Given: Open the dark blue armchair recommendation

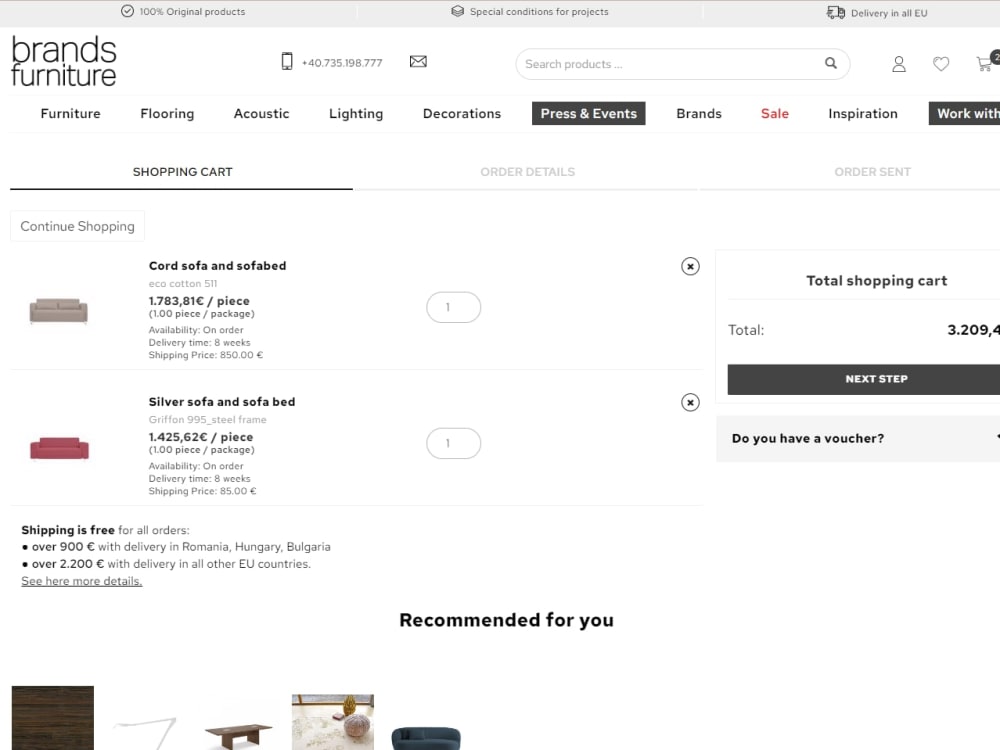Looking at the screenshot, I should [426, 738].
